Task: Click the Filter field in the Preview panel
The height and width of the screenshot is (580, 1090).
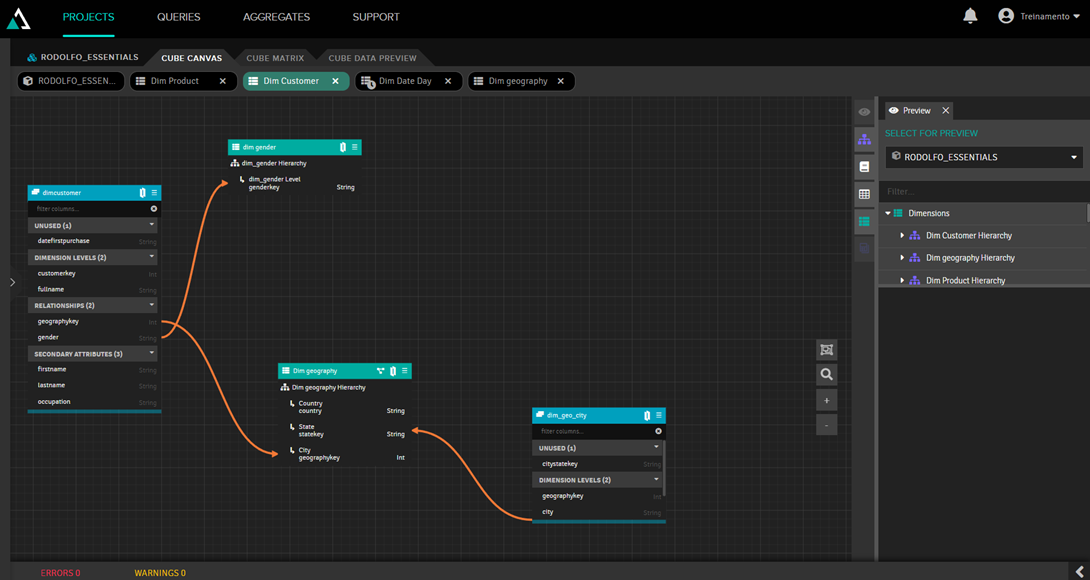Action: [980, 191]
